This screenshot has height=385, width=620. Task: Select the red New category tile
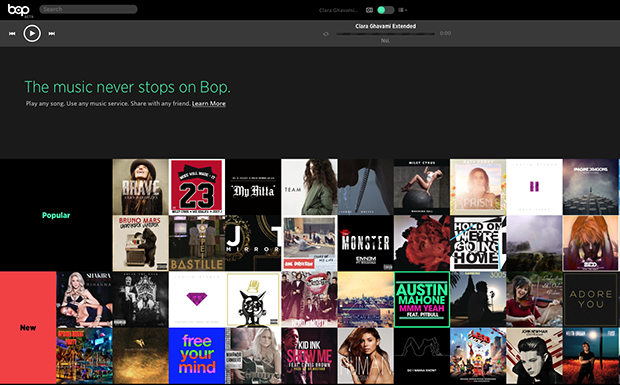coord(28,327)
